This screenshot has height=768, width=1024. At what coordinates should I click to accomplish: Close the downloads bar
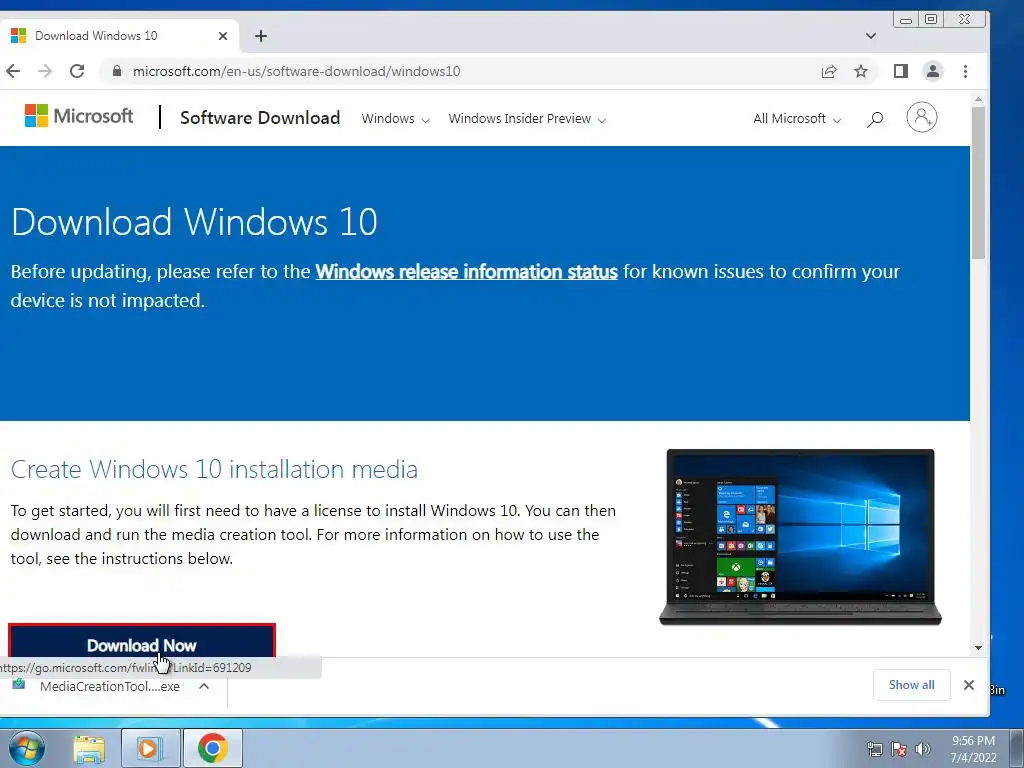pos(968,685)
